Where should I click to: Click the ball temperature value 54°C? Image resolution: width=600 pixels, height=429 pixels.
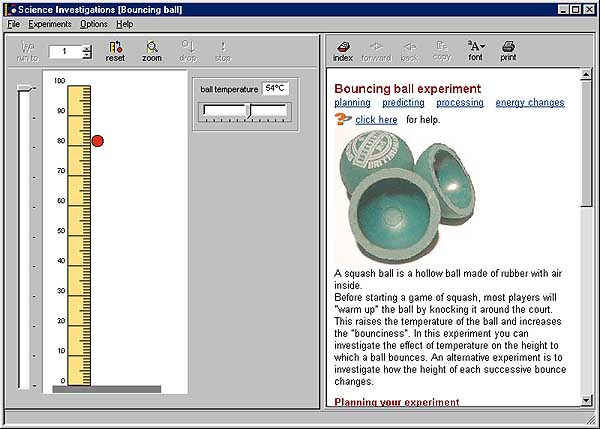[275, 88]
